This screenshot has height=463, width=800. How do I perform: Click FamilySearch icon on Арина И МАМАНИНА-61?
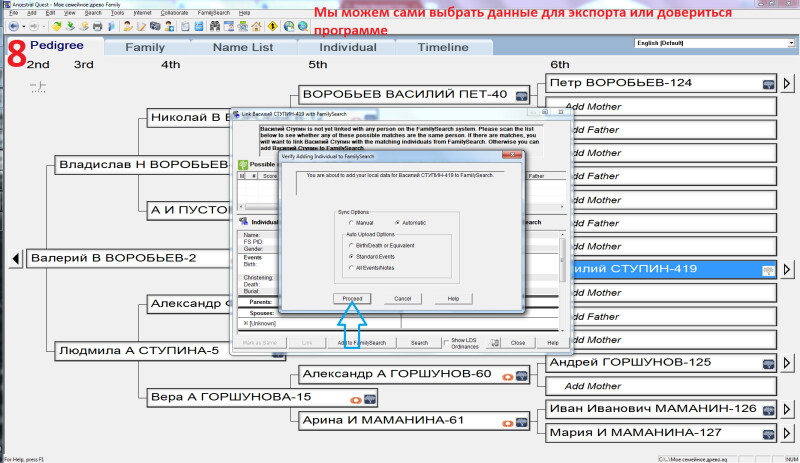[521, 423]
